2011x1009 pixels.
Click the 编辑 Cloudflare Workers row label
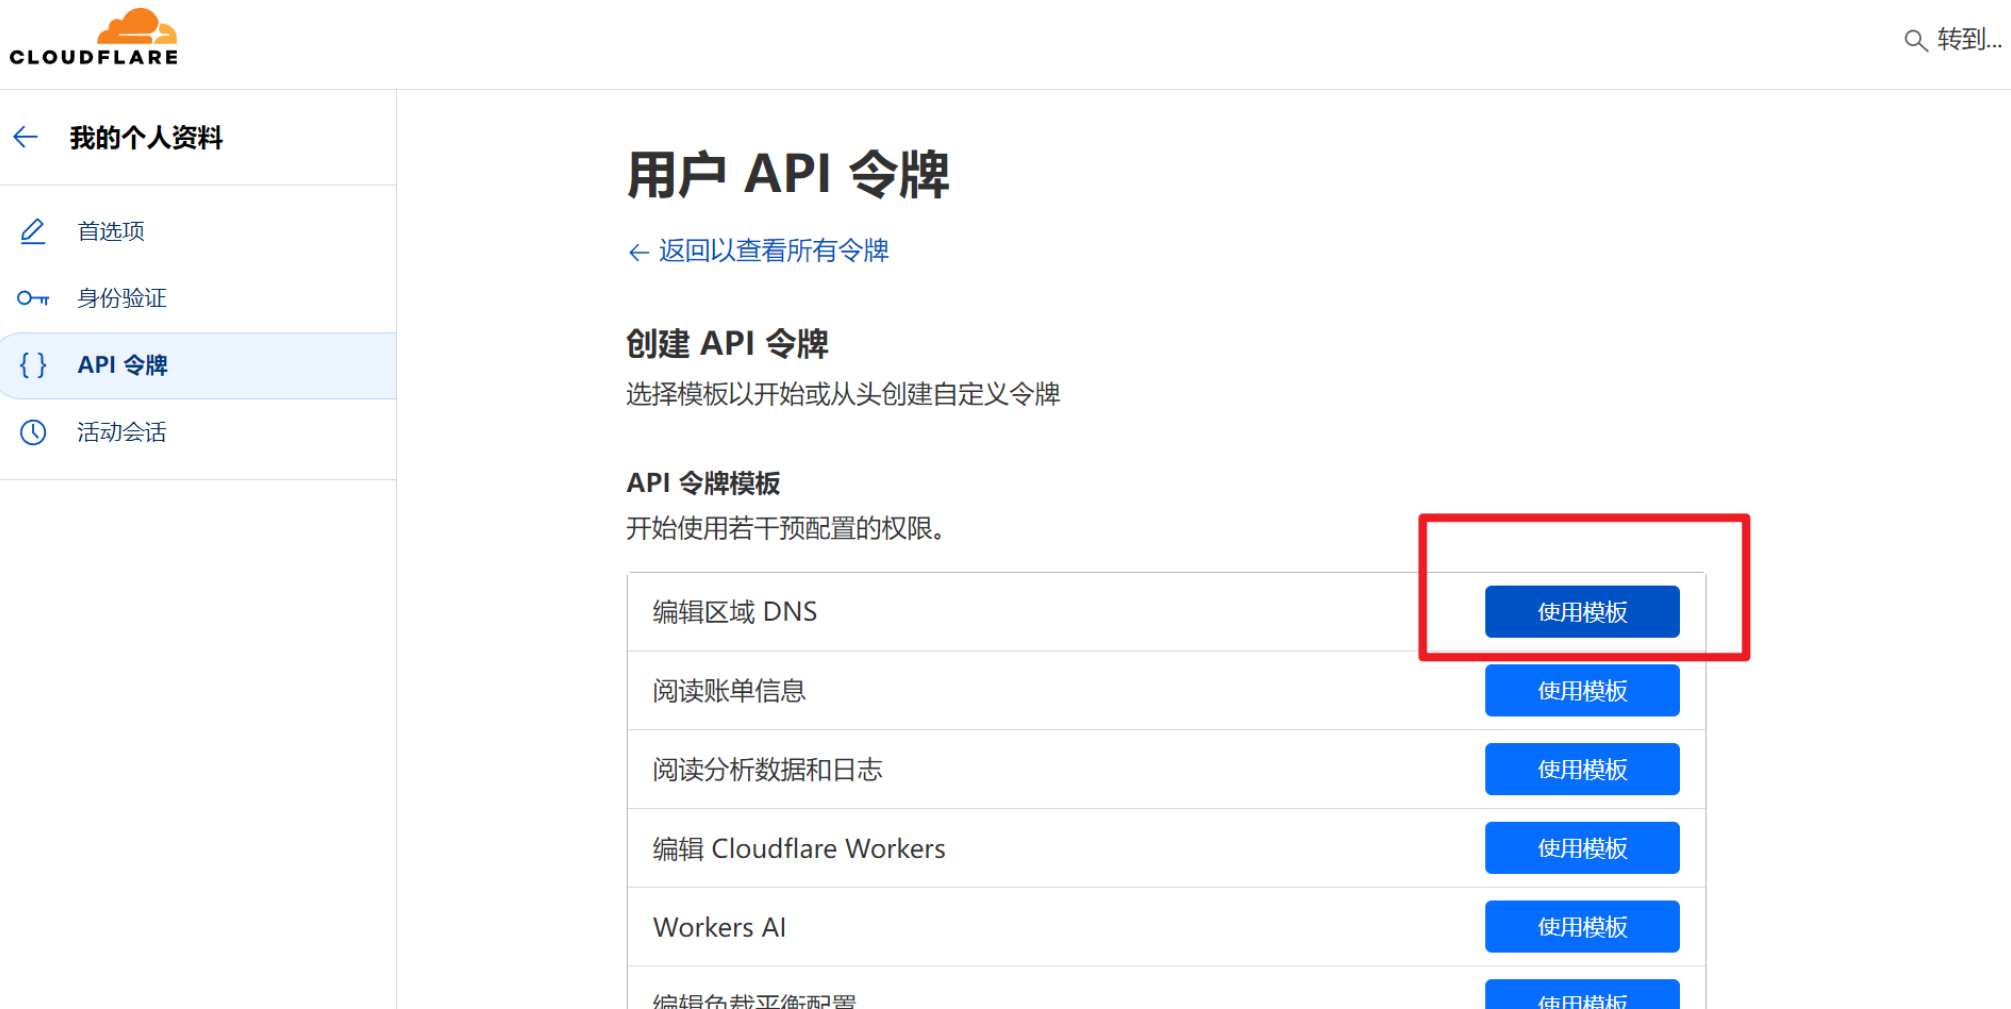pos(799,848)
